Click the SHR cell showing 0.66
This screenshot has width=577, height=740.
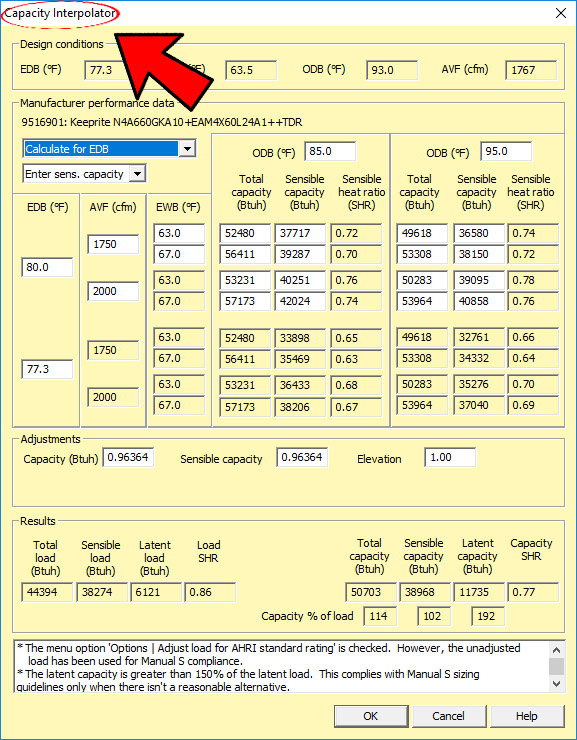[x=533, y=337]
